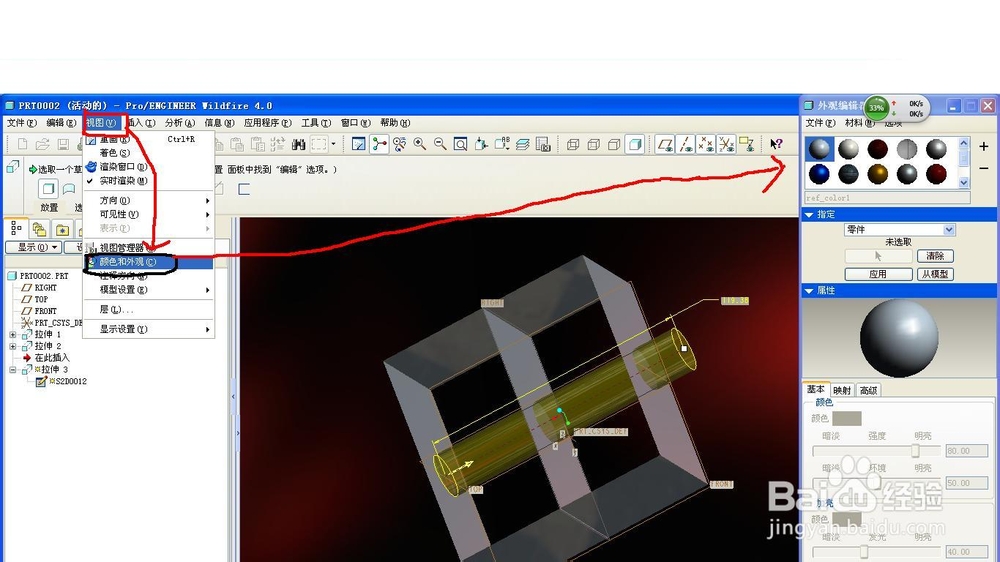Select Wireframe display style icon
This screenshot has width=1000, height=562.
pos(573,145)
